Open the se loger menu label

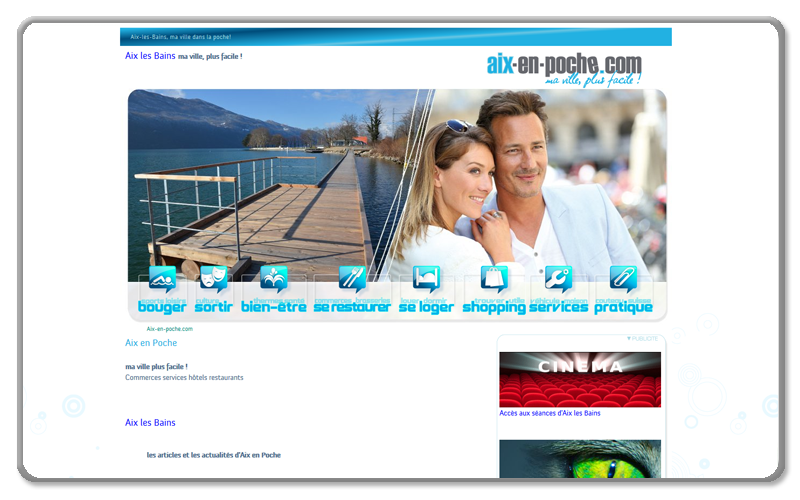click(x=426, y=307)
